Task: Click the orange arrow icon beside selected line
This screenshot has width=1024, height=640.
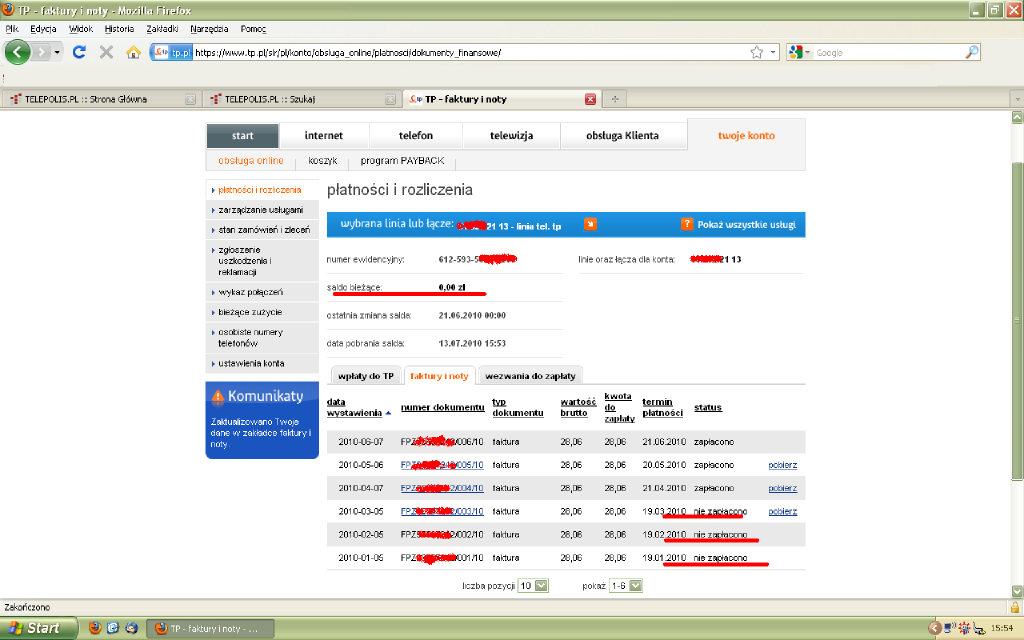Action: pyautogui.click(x=590, y=224)
